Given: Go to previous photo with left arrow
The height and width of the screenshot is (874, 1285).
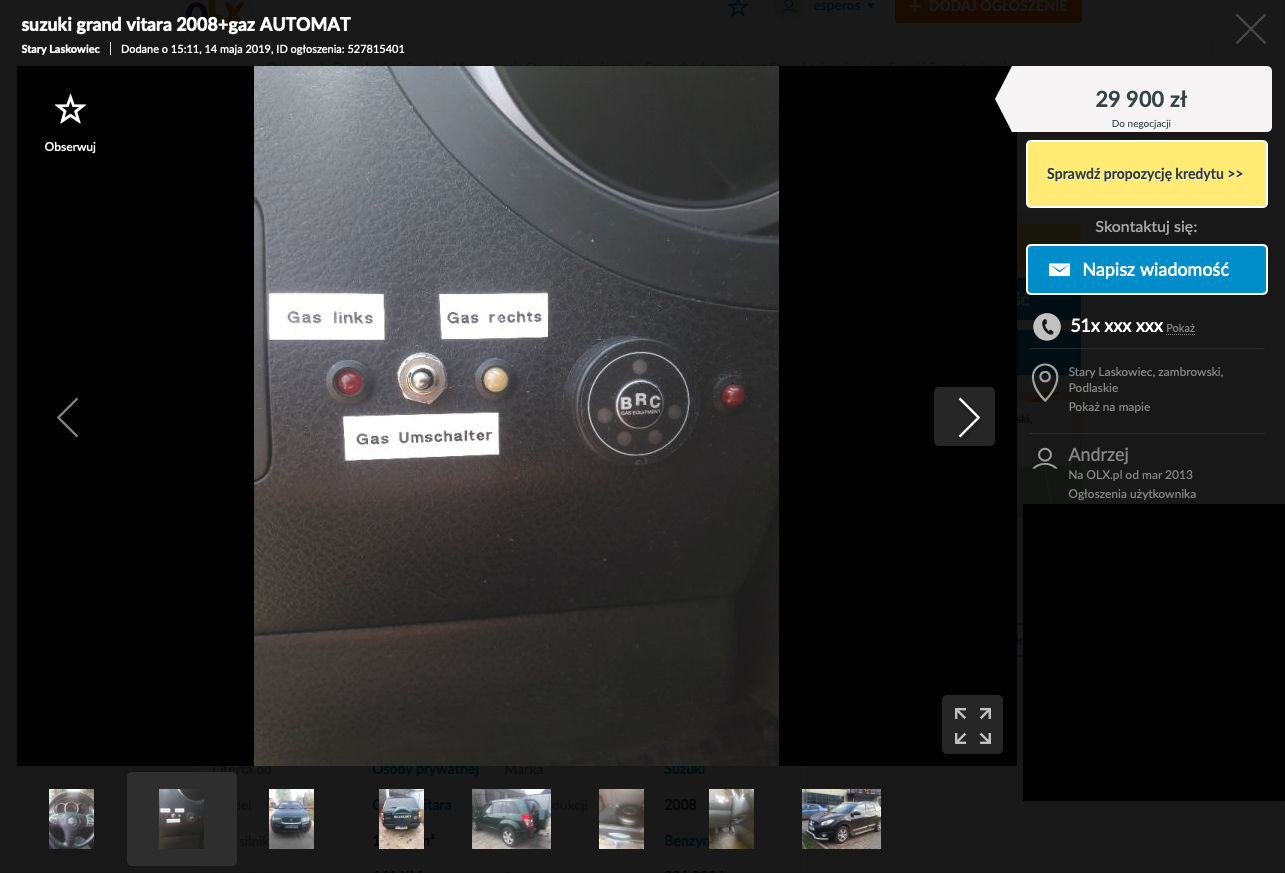Looking at the screenshot, I should coord(67,417).
